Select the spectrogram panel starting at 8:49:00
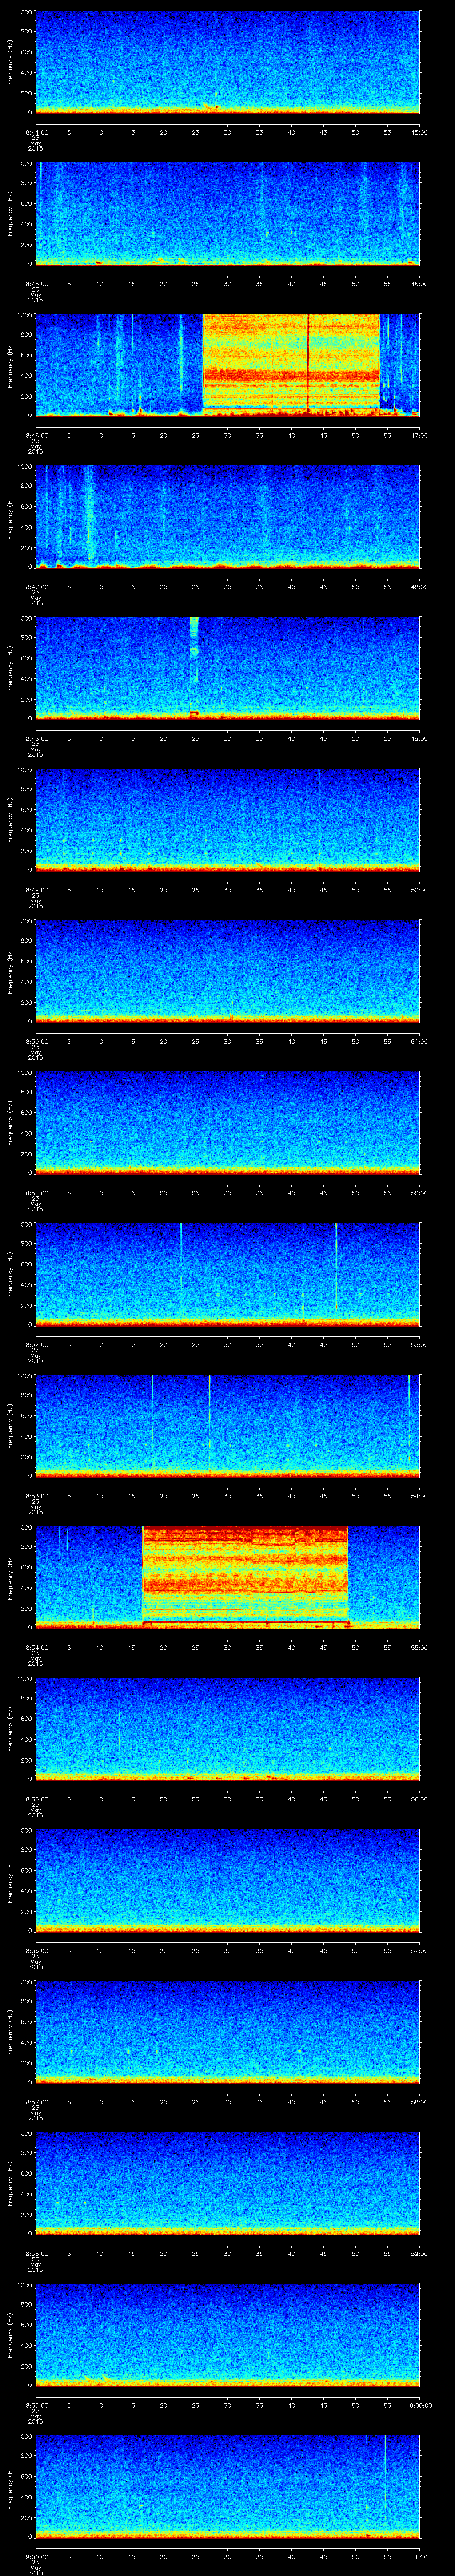This screenshot has height=2576, width=455. [x=227, y=820]
